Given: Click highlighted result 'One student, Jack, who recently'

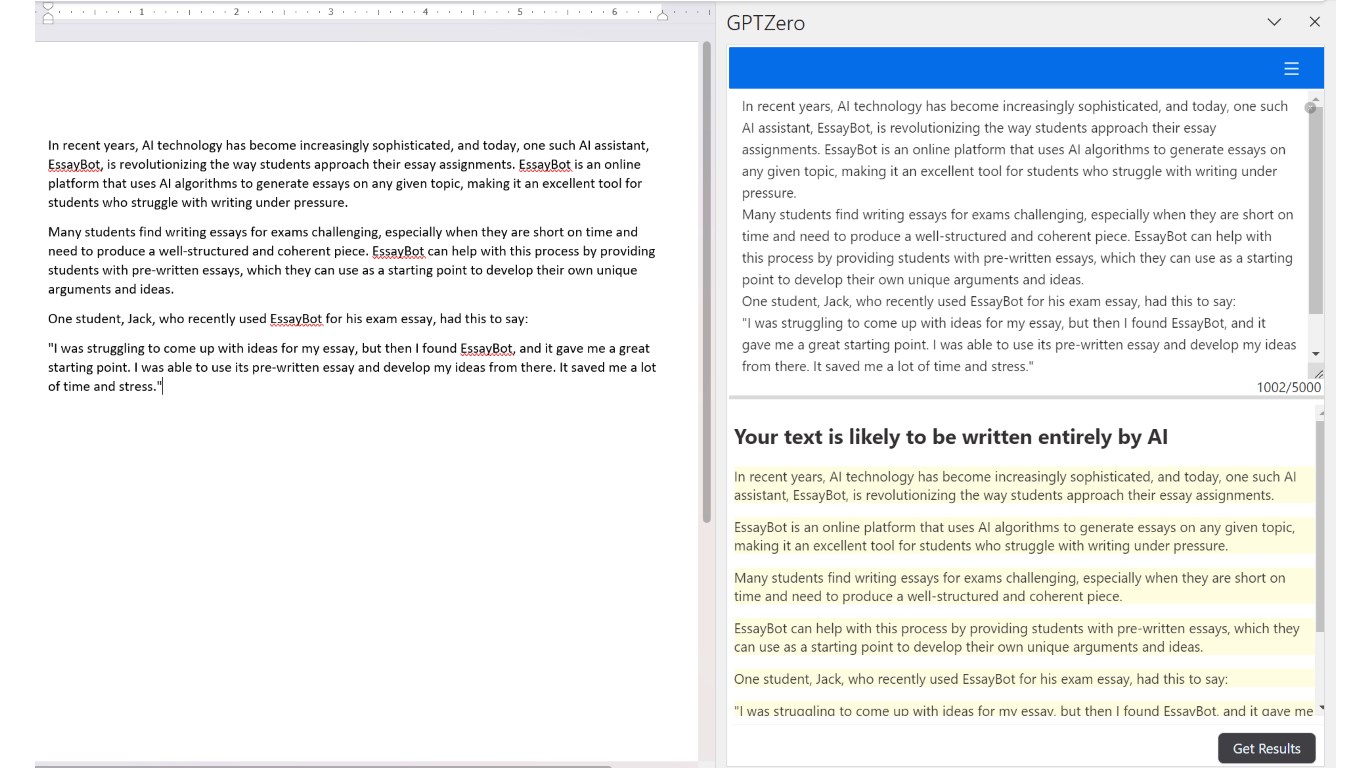Looking at the screenshot, I should [1022, 679].
